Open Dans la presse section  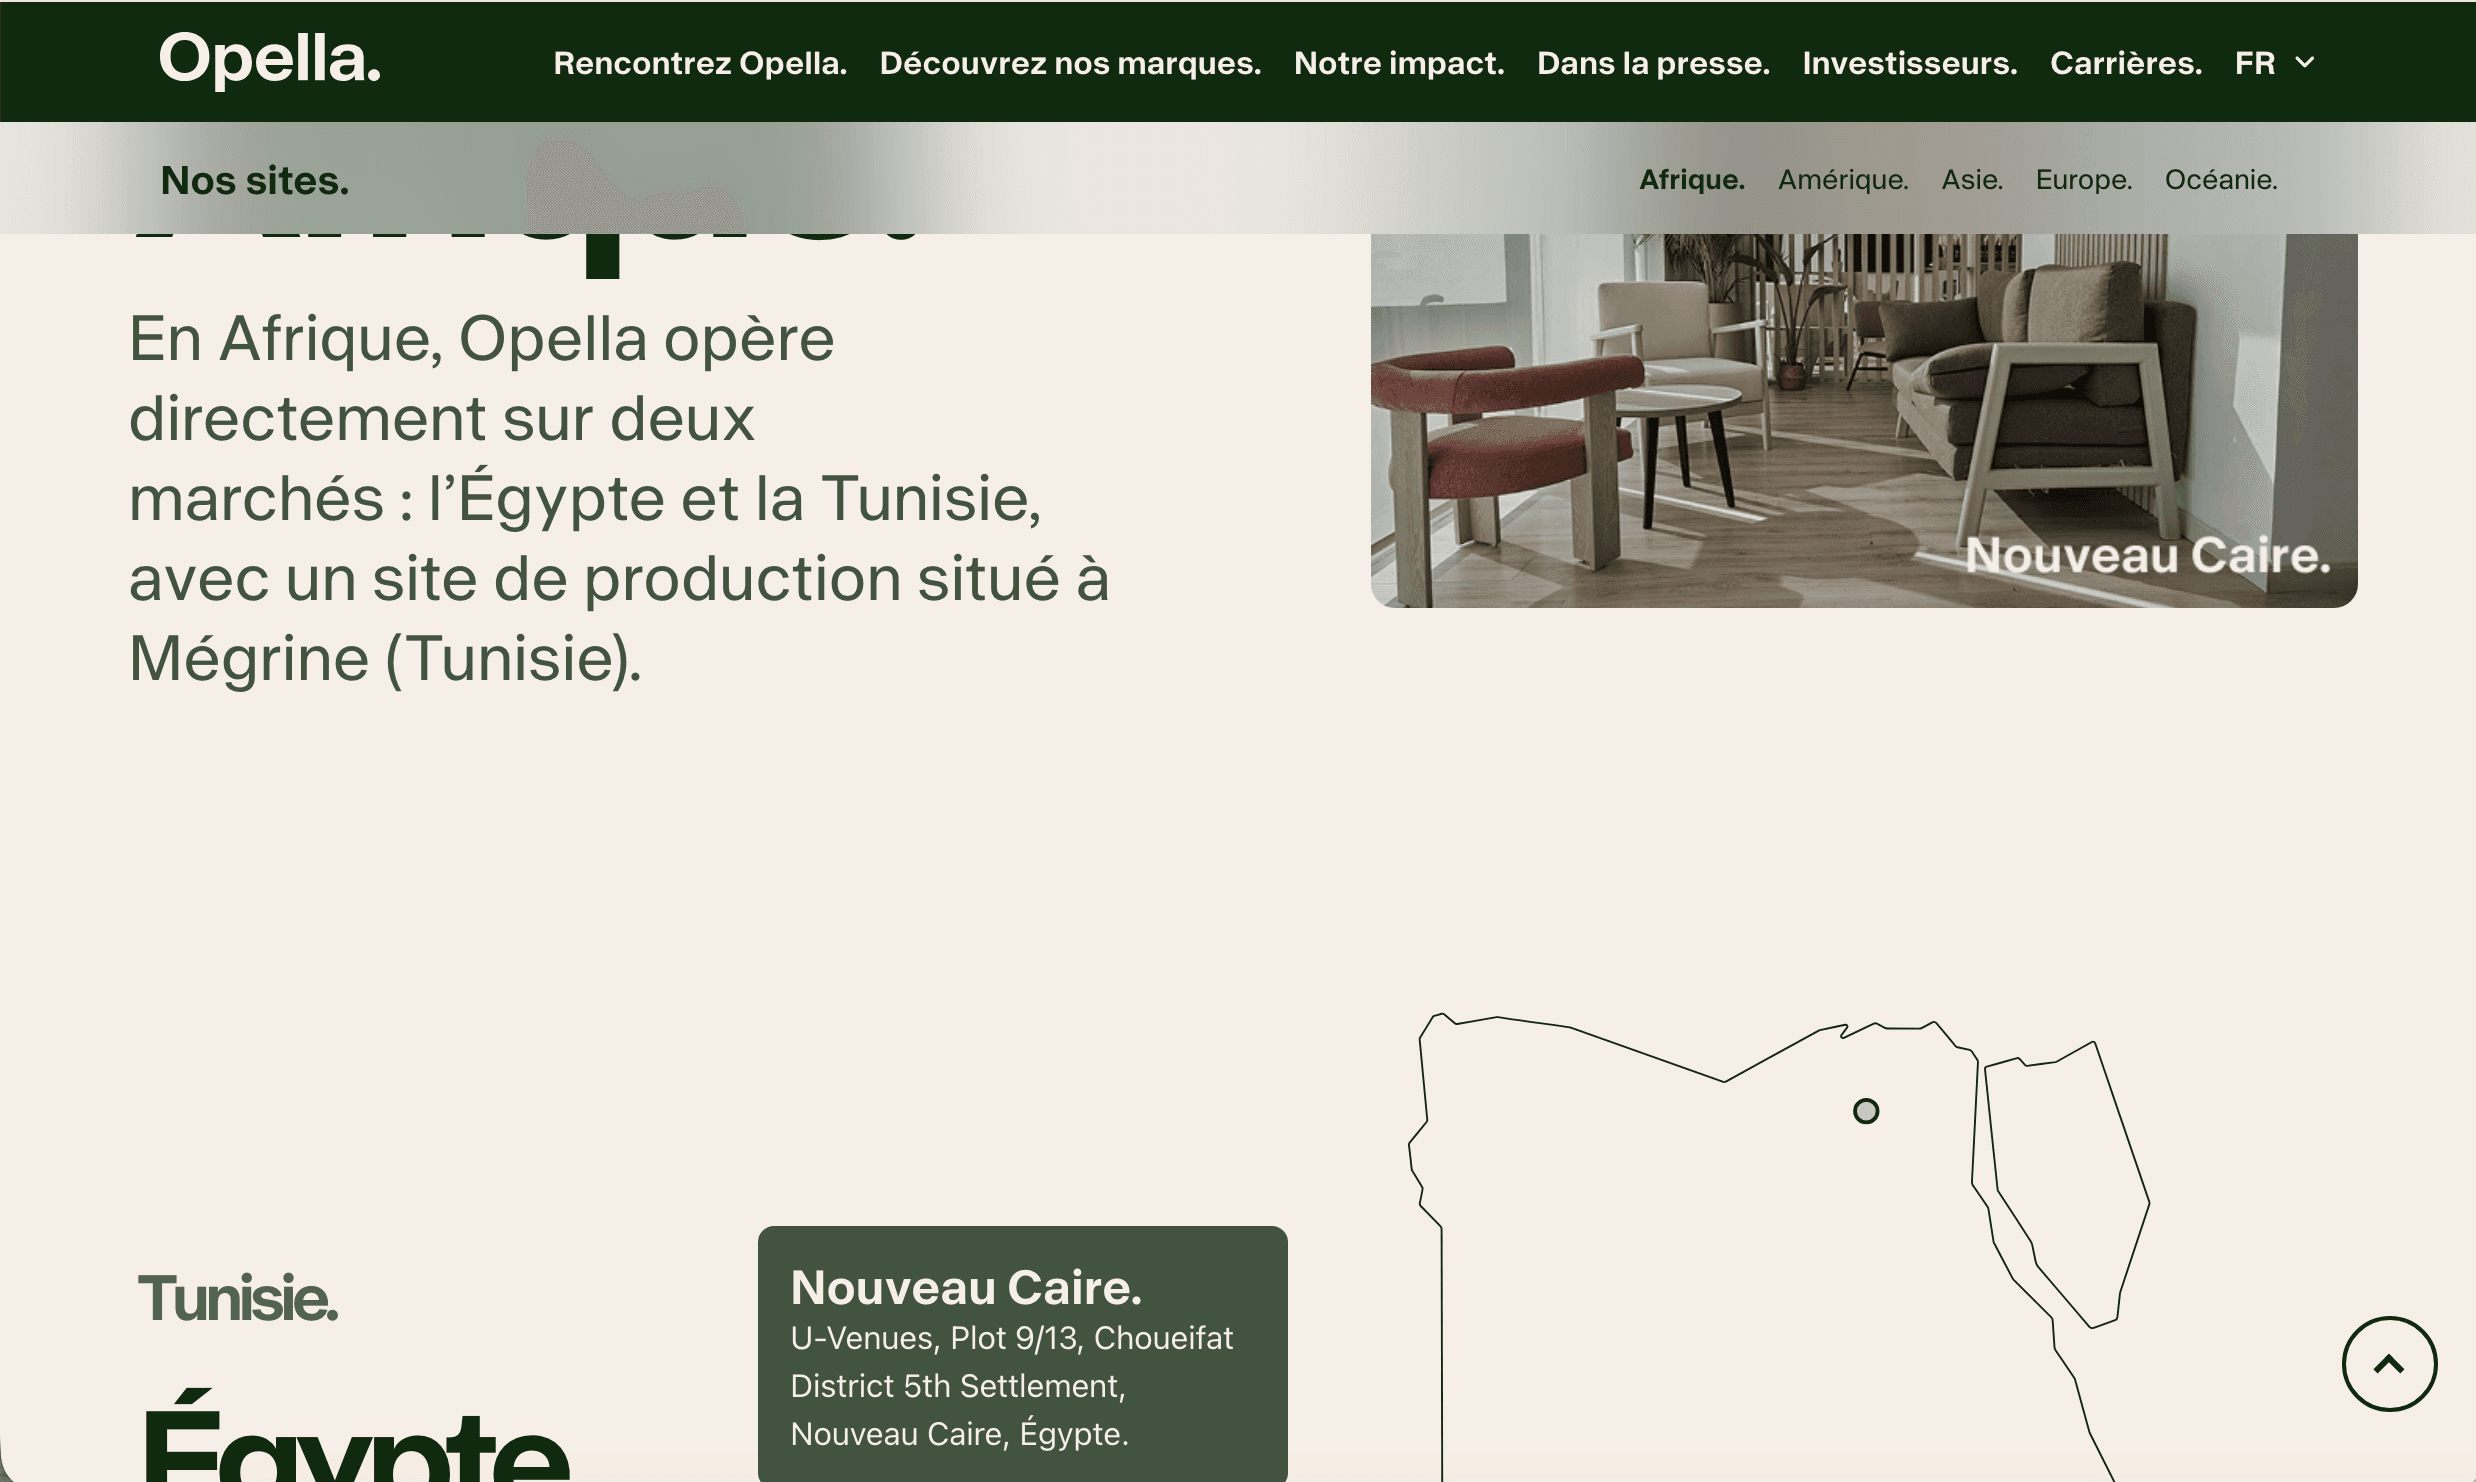click(1653, 63)
